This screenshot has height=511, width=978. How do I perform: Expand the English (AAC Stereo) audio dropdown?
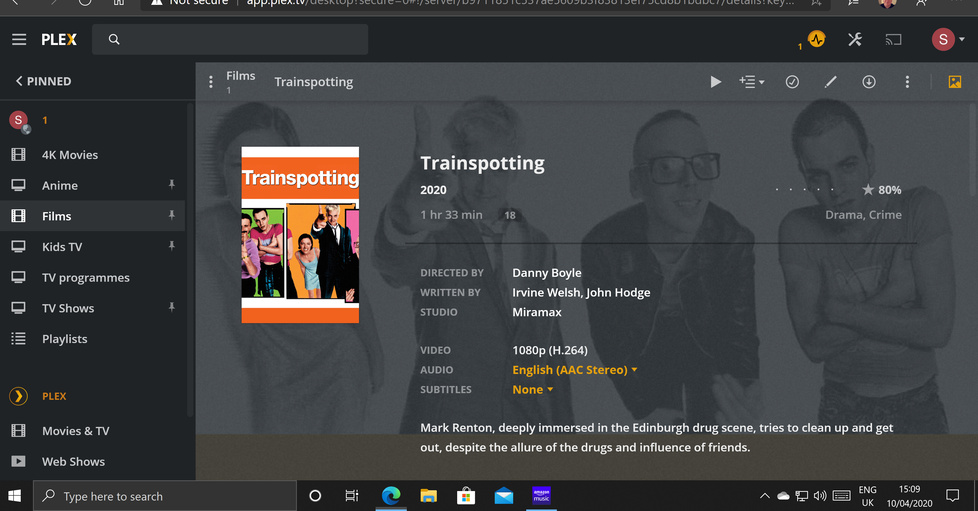574,369
